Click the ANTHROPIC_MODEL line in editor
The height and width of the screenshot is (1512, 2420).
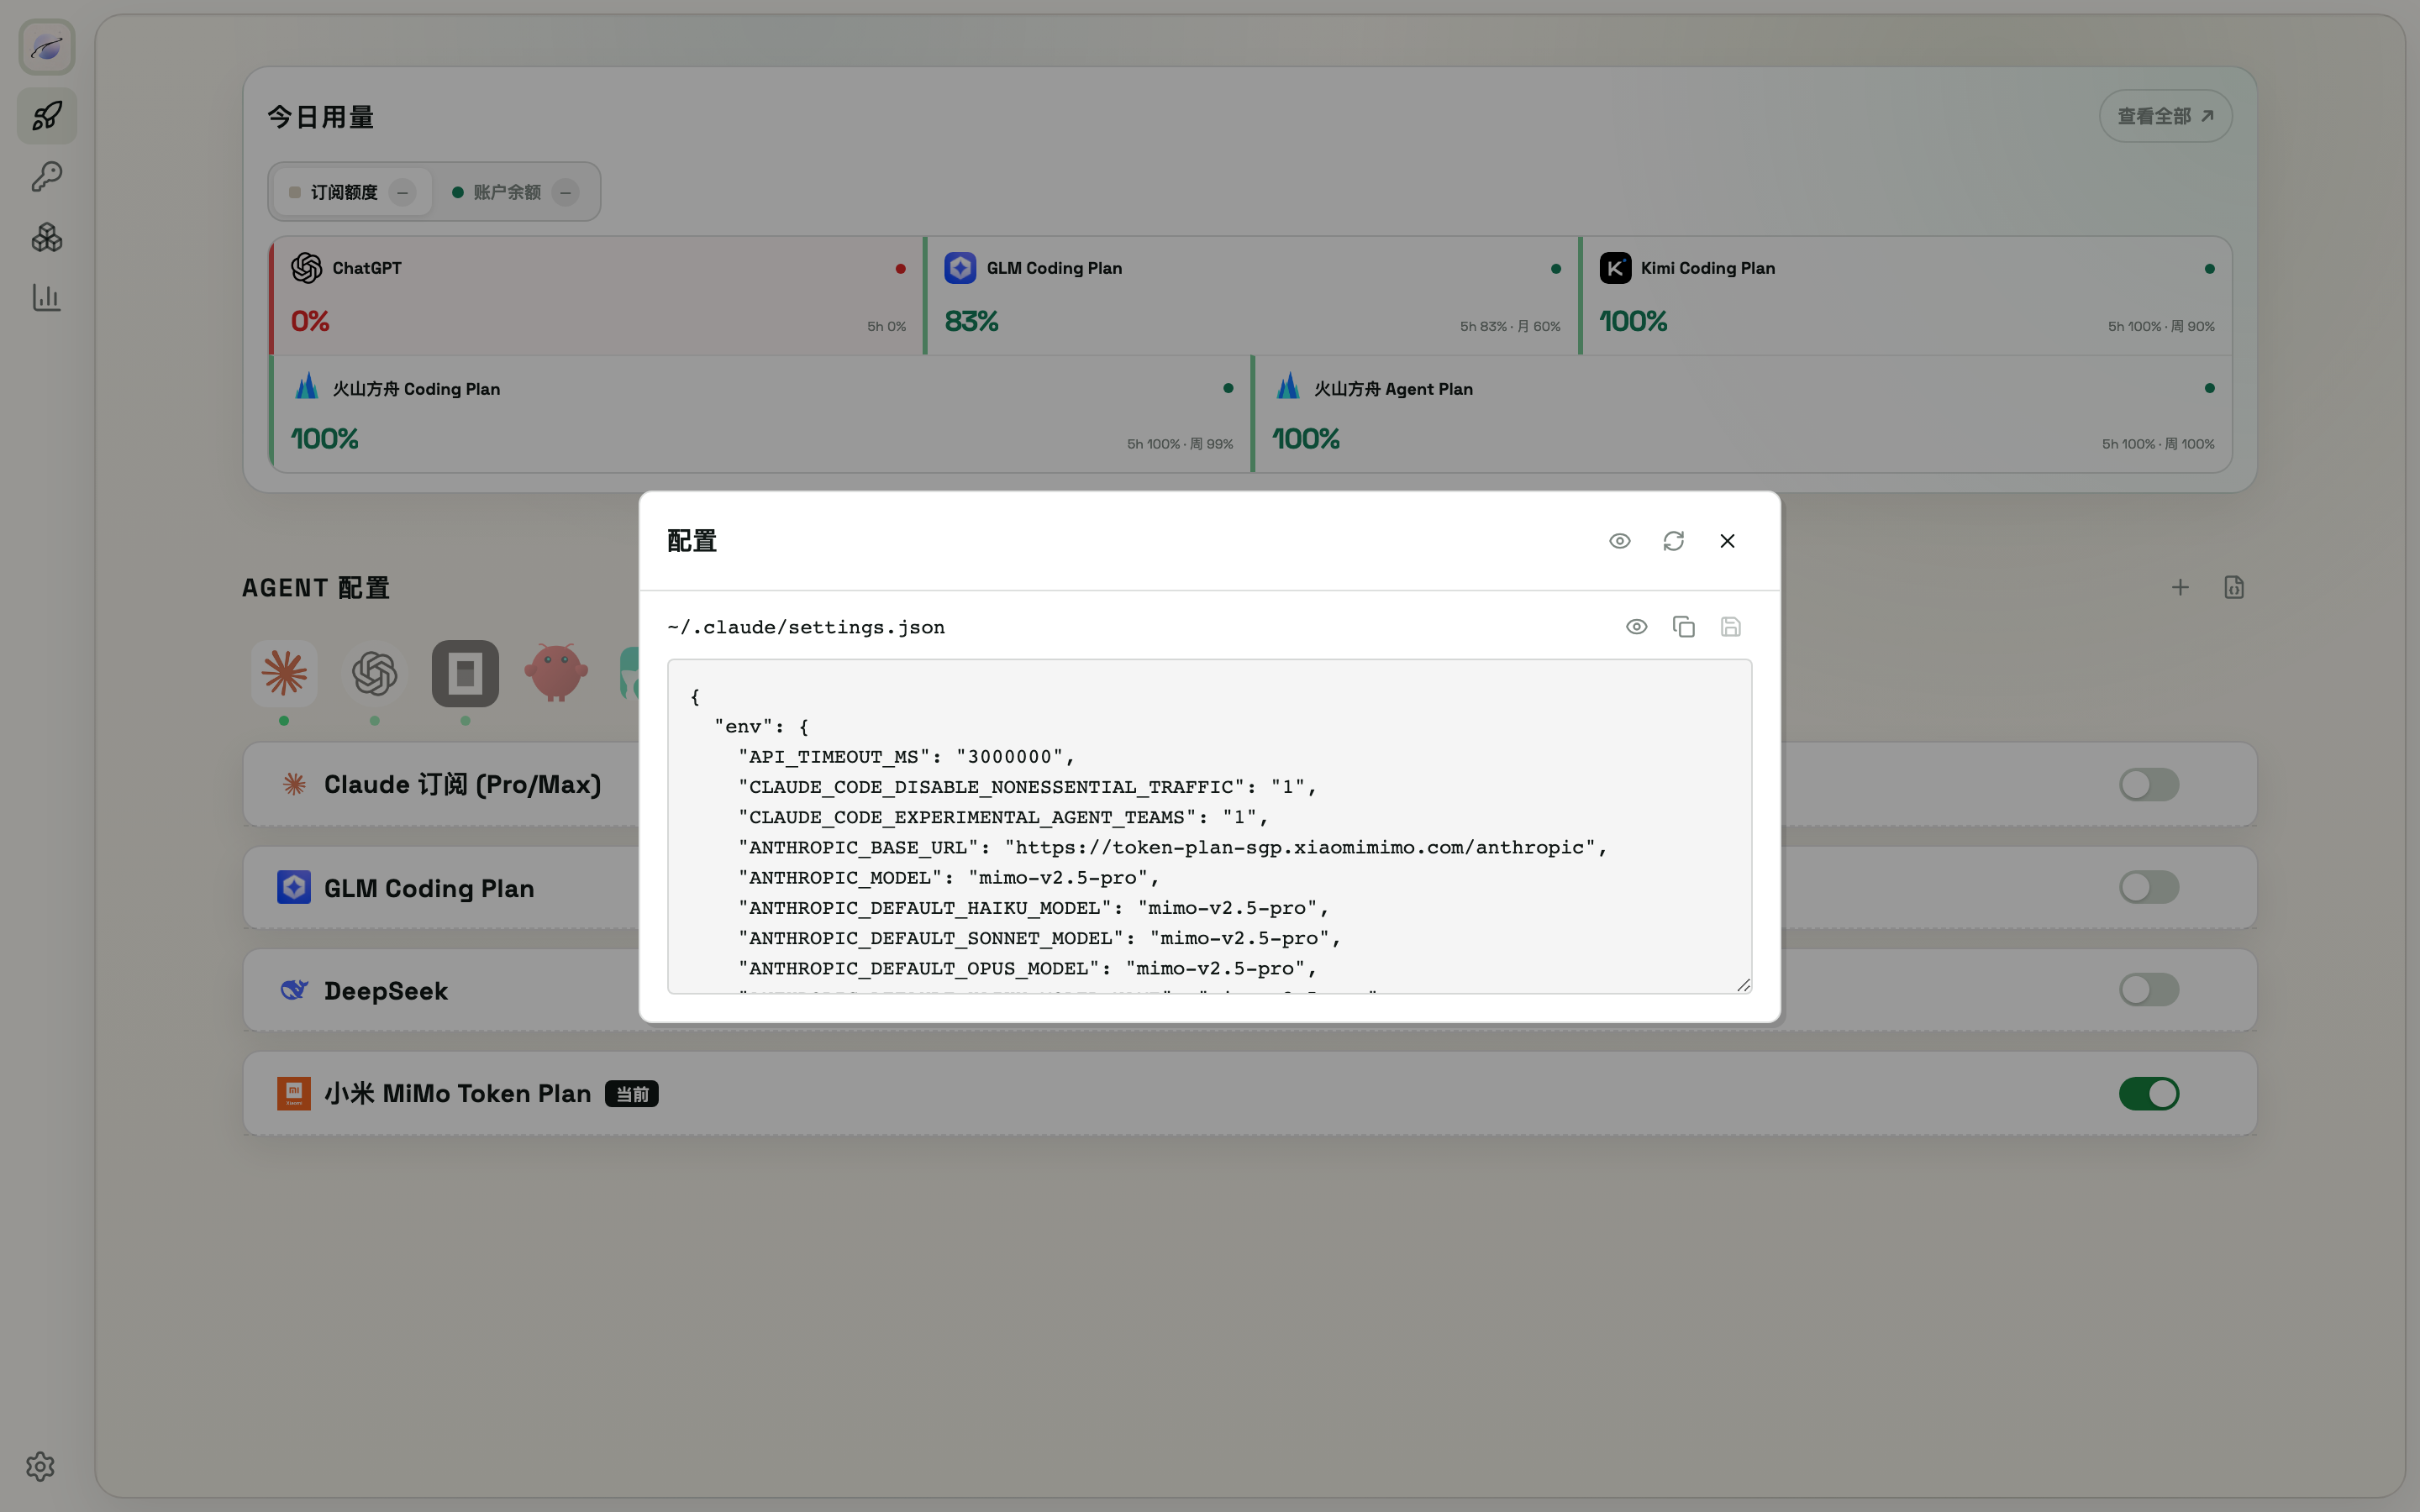click(949, 878)
